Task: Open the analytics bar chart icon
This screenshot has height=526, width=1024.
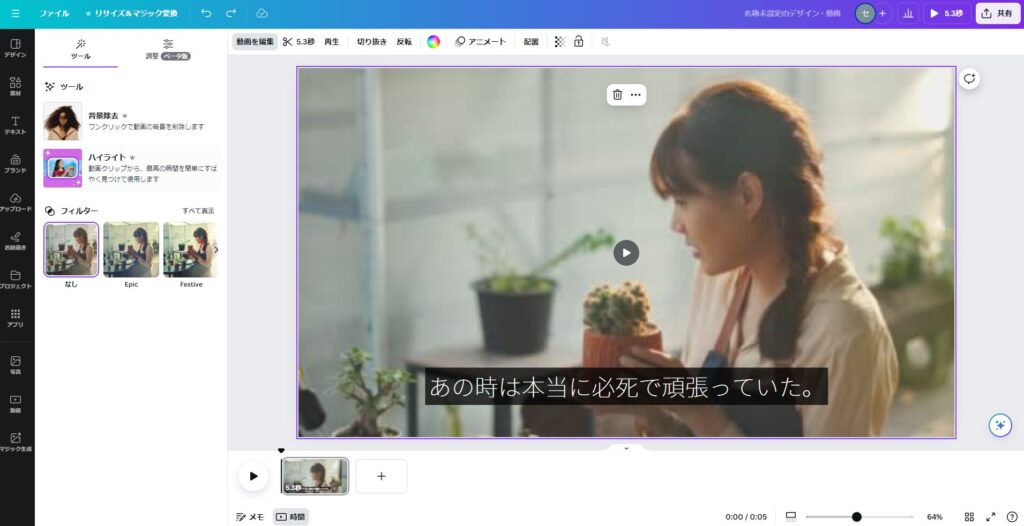Action: pos(908,13)
